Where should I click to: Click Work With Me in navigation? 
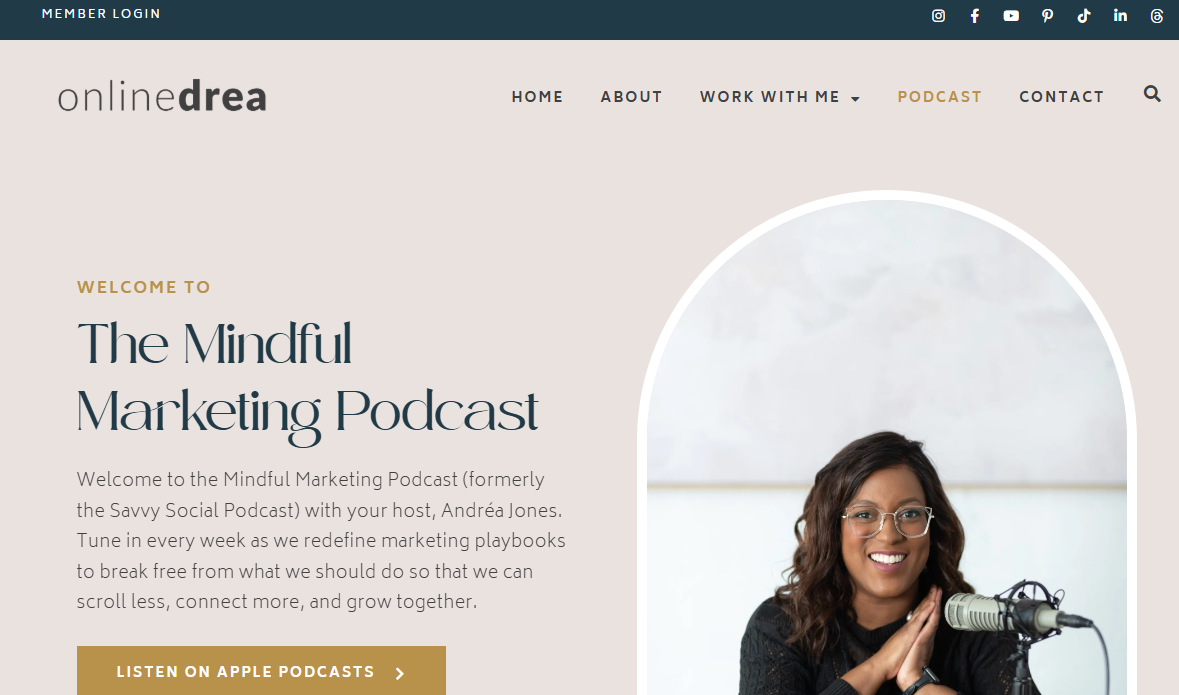tap(770, 97)
